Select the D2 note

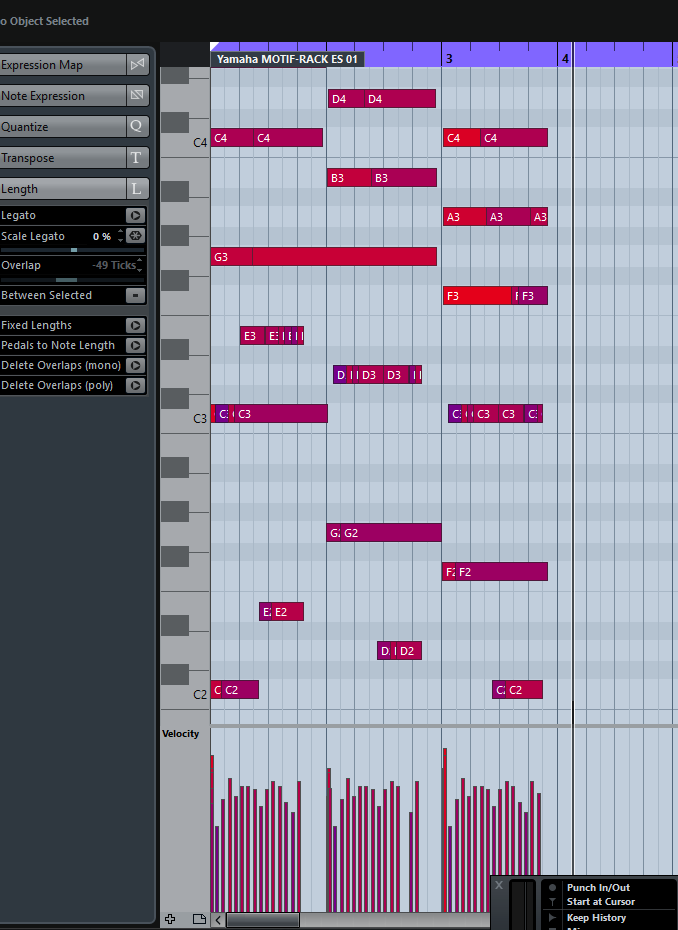409,651
